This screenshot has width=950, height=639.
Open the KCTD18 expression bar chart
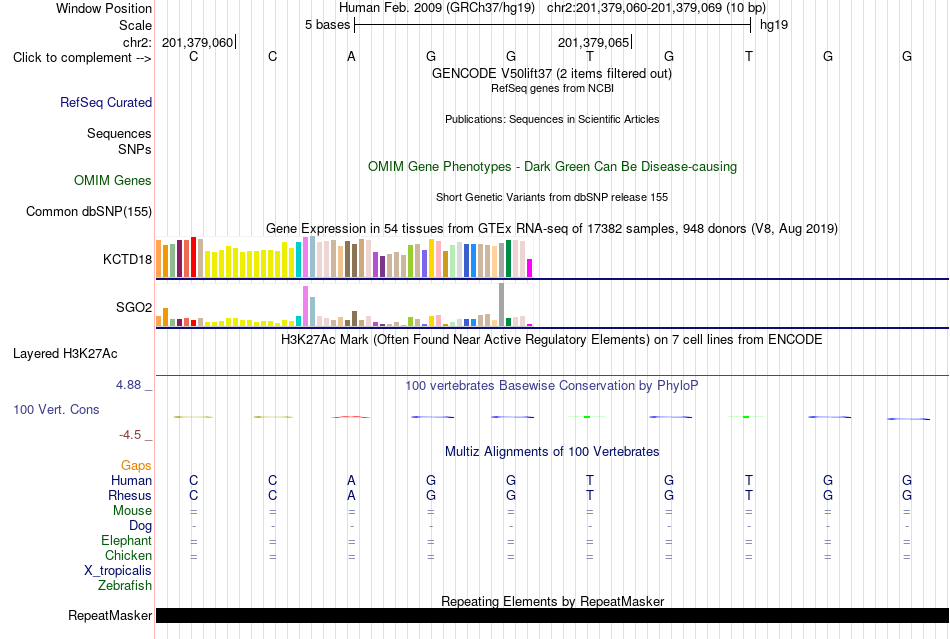[344, 257]
